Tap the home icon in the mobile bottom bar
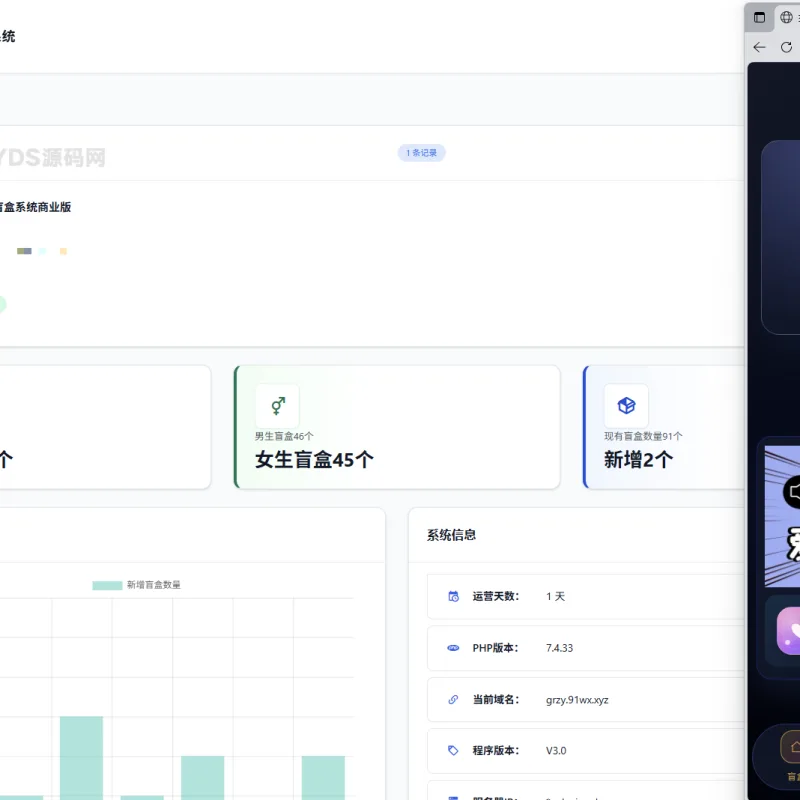This screenshot has width=800, height=800. click(x=792, y=747)
